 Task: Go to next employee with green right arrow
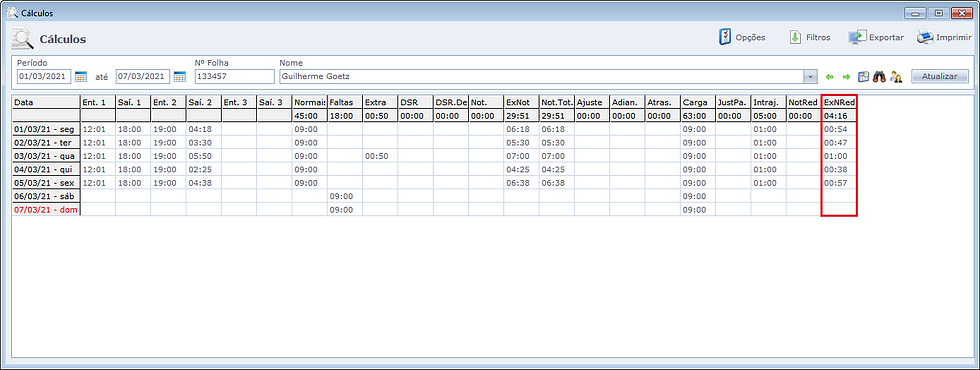[x=846, y=77]
